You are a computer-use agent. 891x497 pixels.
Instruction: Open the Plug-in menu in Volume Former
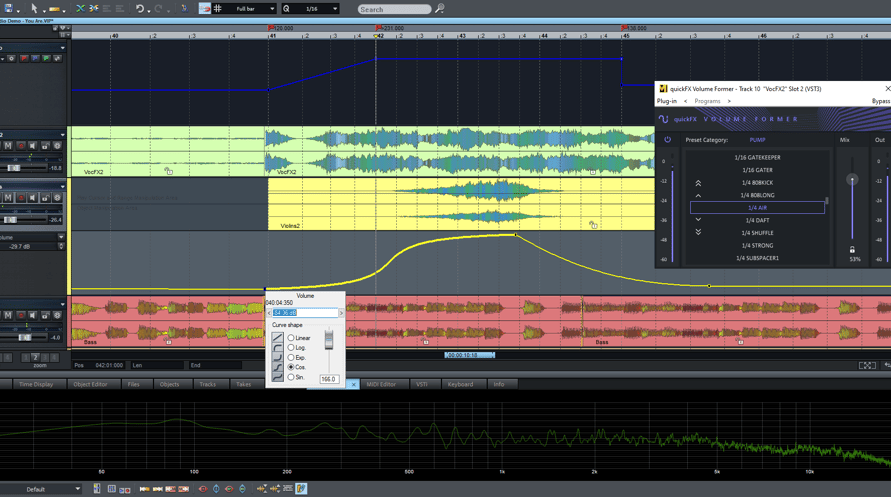tap(667, 101)
